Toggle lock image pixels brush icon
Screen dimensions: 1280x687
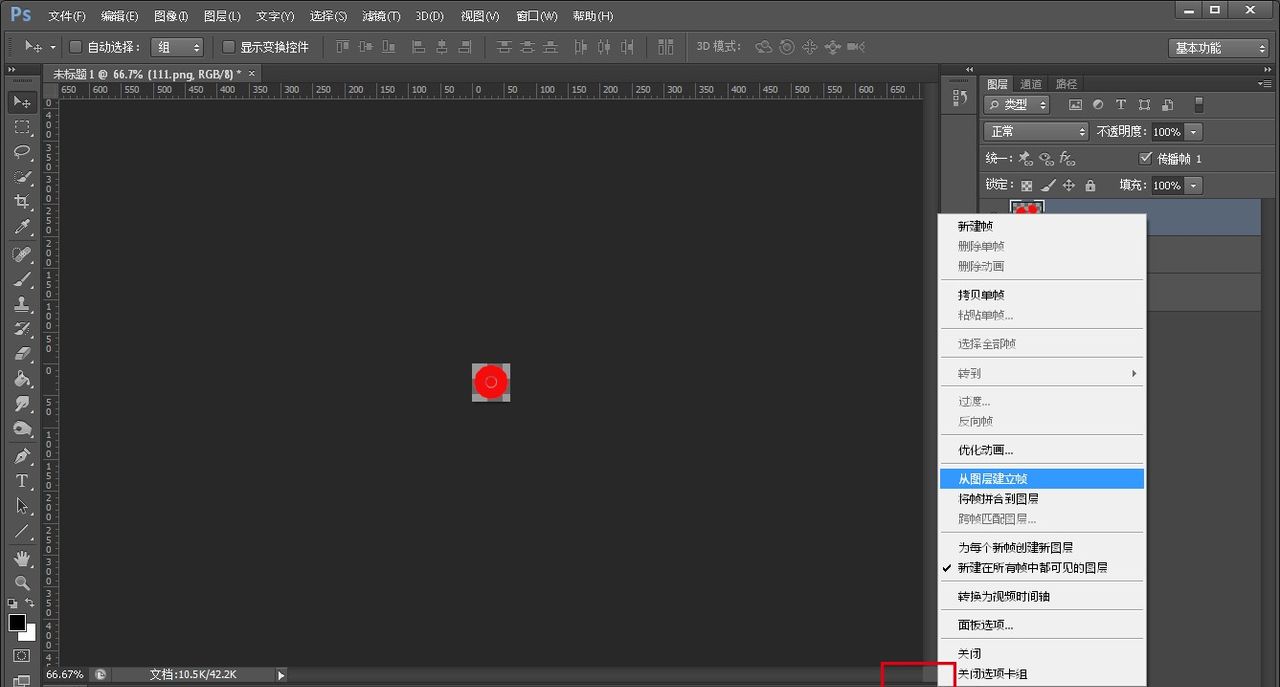pos(1048,185)
